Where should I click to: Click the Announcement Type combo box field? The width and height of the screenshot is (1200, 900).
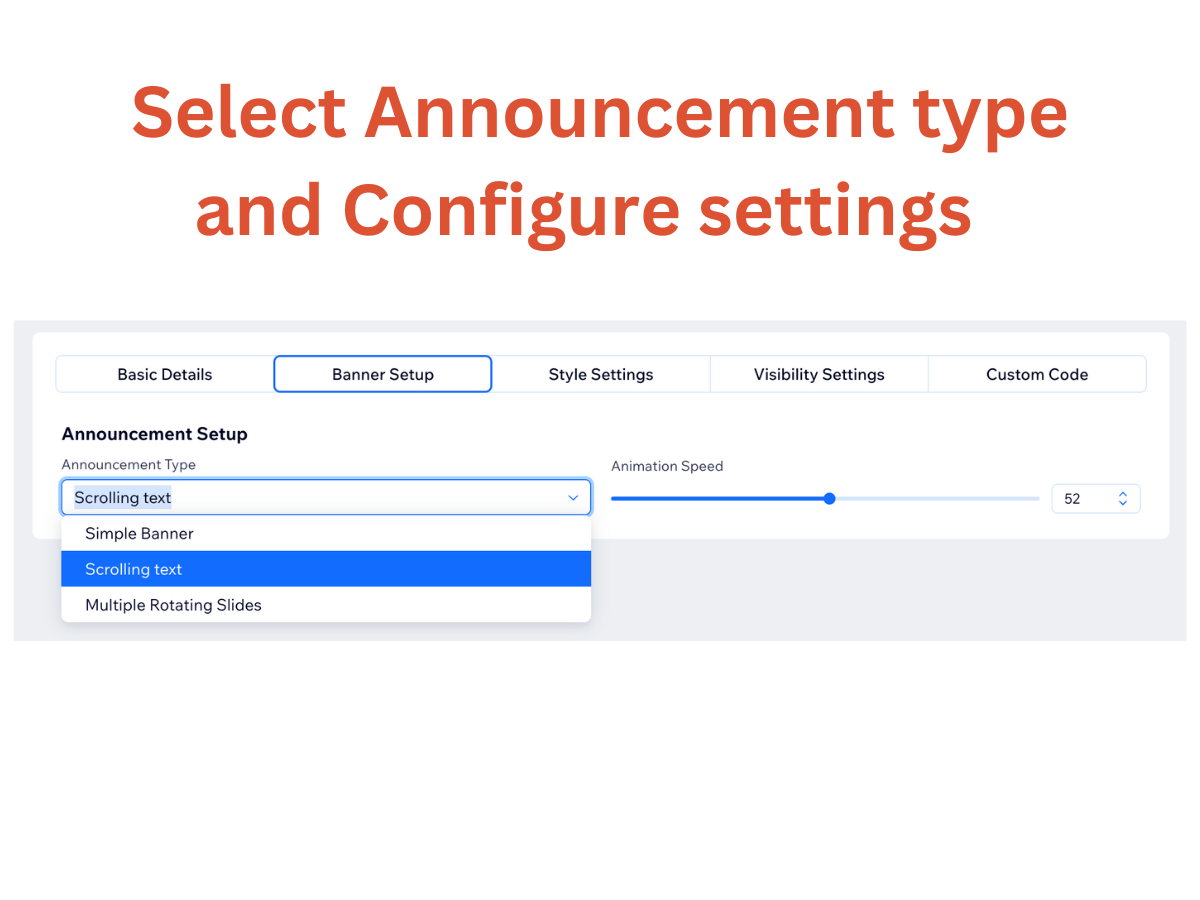point(326,497)
